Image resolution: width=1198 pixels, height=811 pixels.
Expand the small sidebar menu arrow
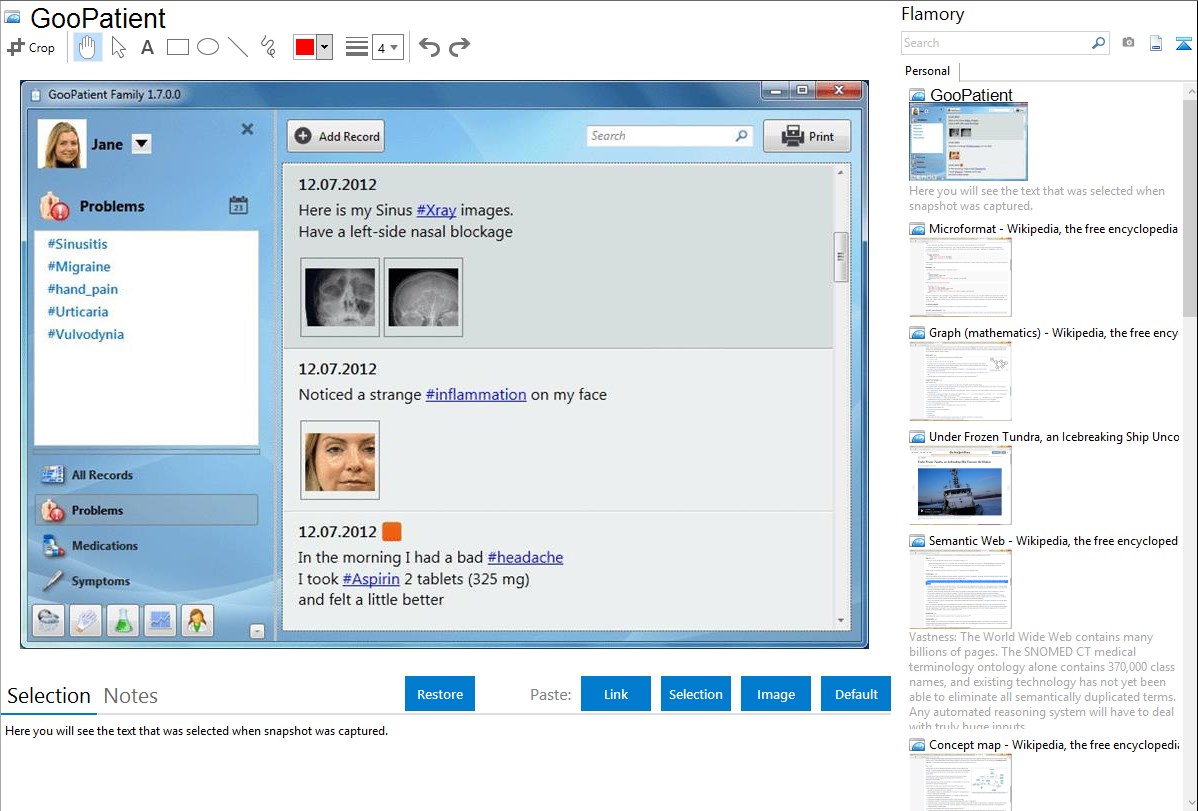257,631
